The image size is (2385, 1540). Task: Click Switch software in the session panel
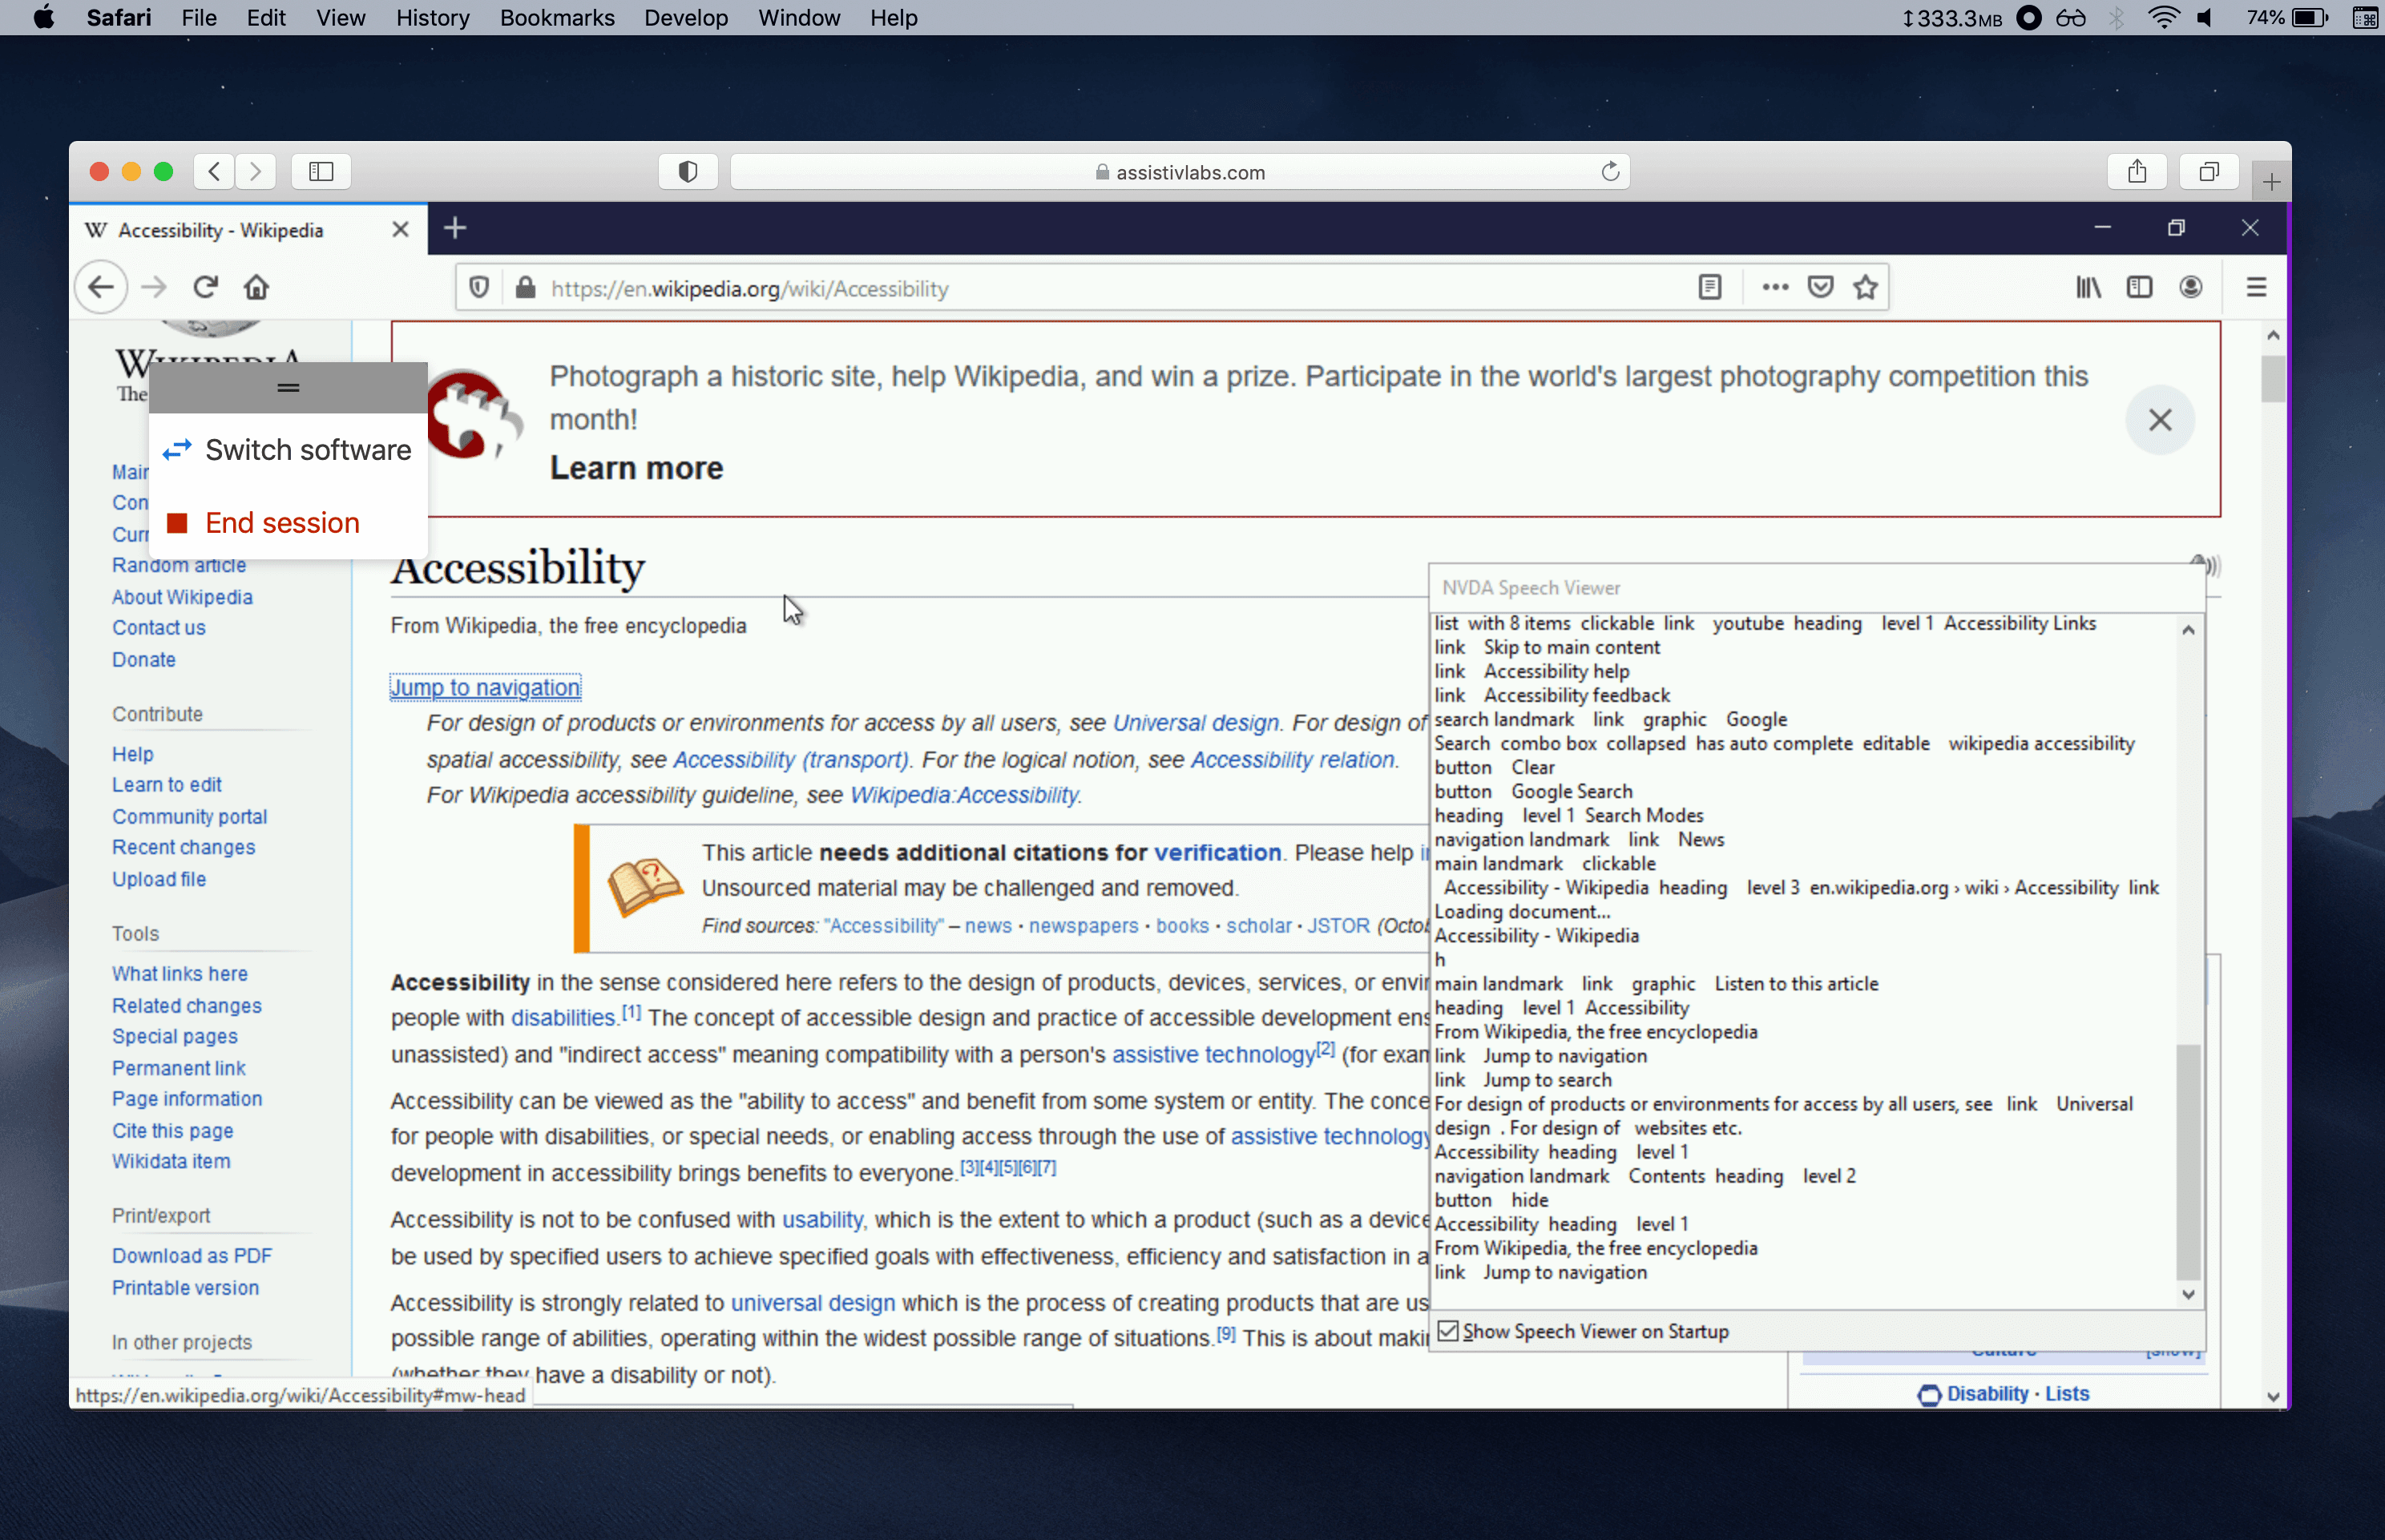click(x=288, y=450)
